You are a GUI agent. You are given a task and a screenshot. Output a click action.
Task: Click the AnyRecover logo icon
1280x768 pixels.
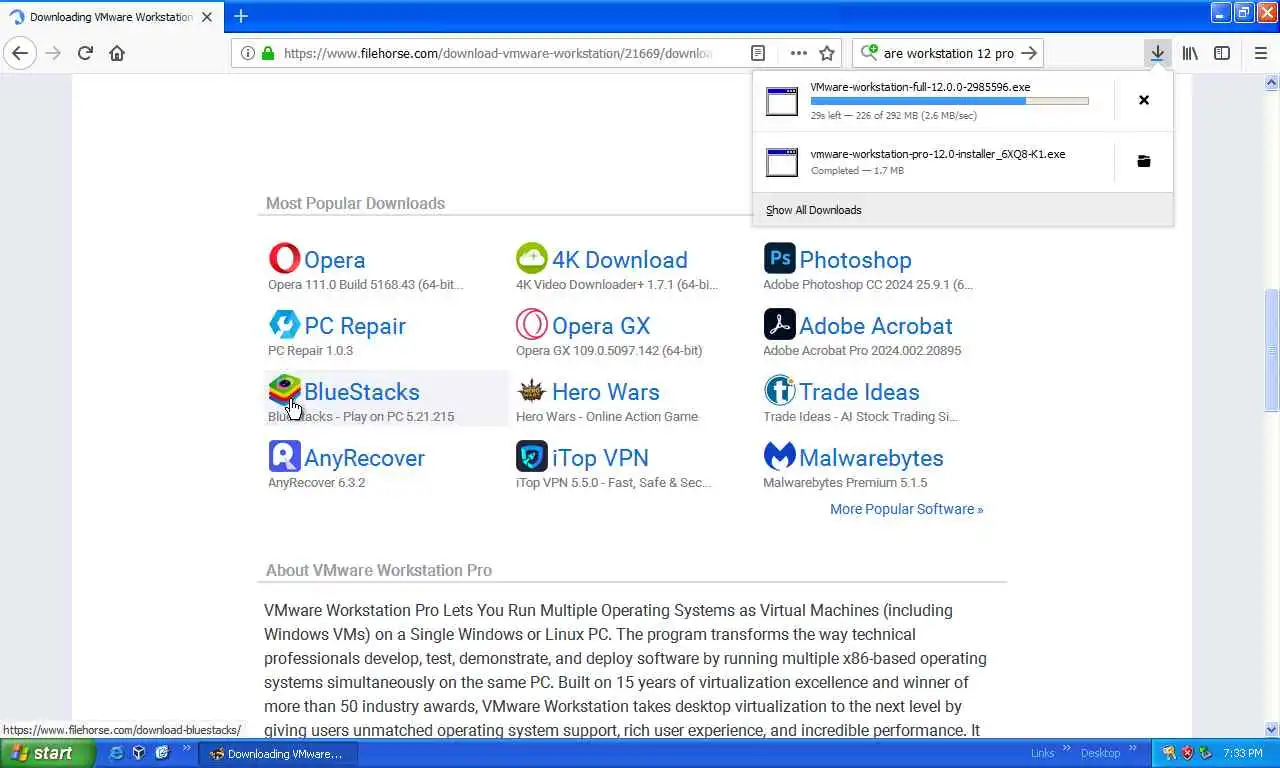(x=284, y=457)
